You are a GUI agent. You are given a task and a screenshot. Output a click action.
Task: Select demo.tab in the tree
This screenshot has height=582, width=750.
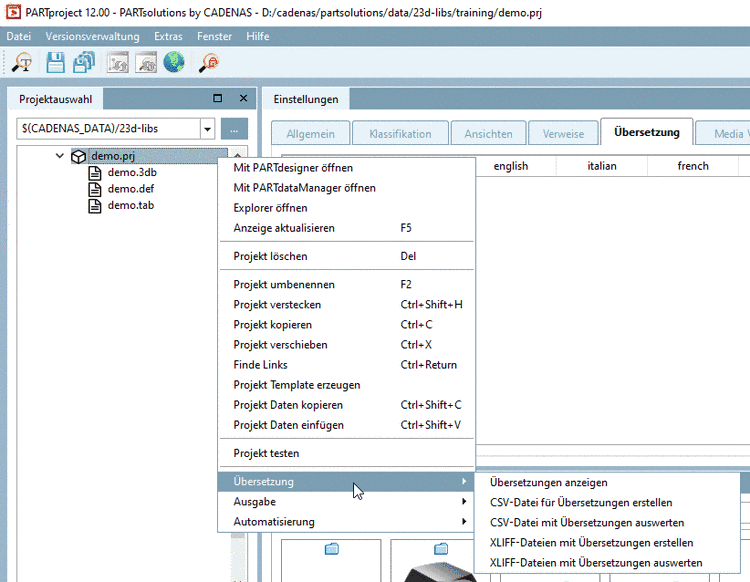pyautogui.click(x=131, y=206)
